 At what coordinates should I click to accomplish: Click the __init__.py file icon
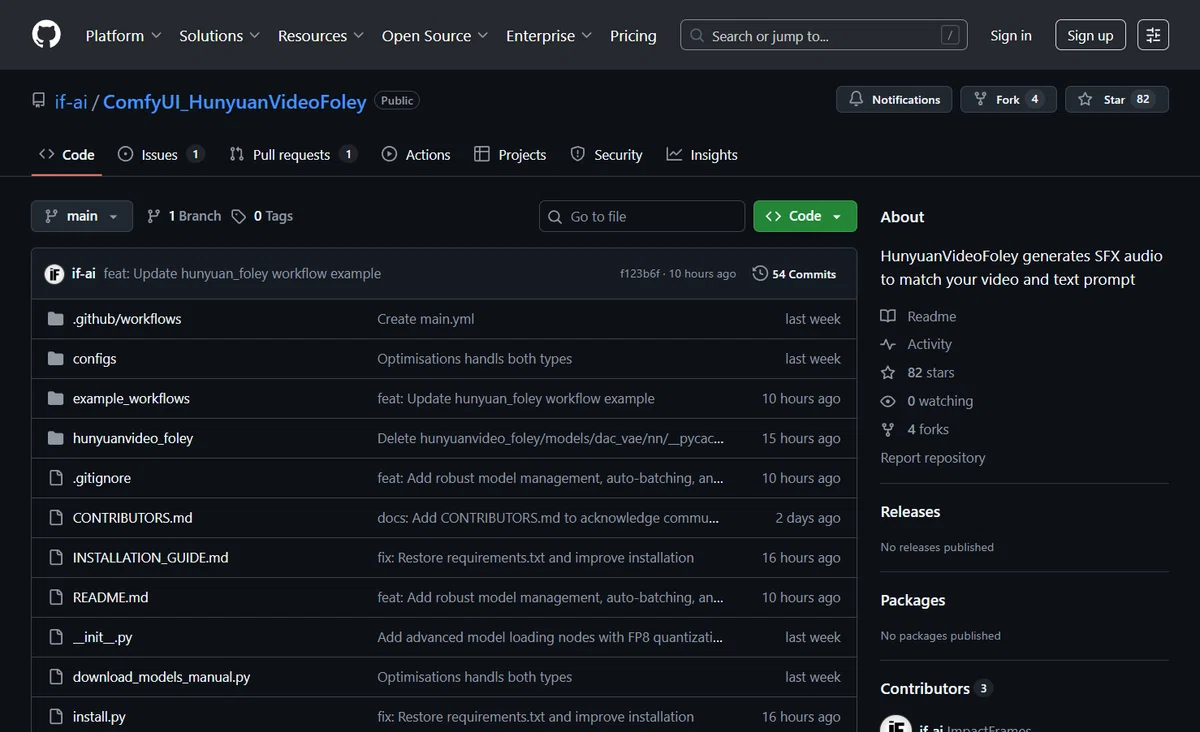[56, 637]
